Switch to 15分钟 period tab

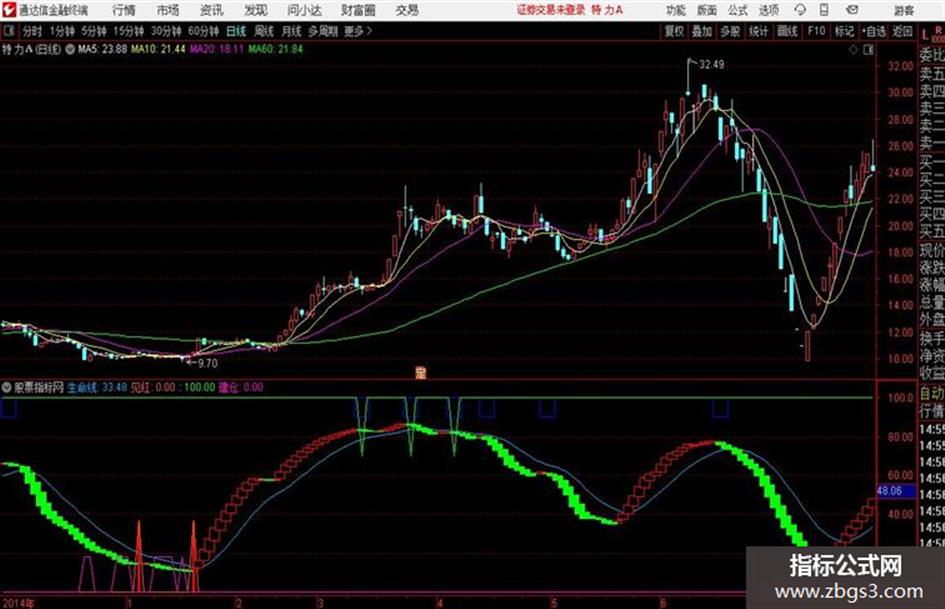[129, 31]
